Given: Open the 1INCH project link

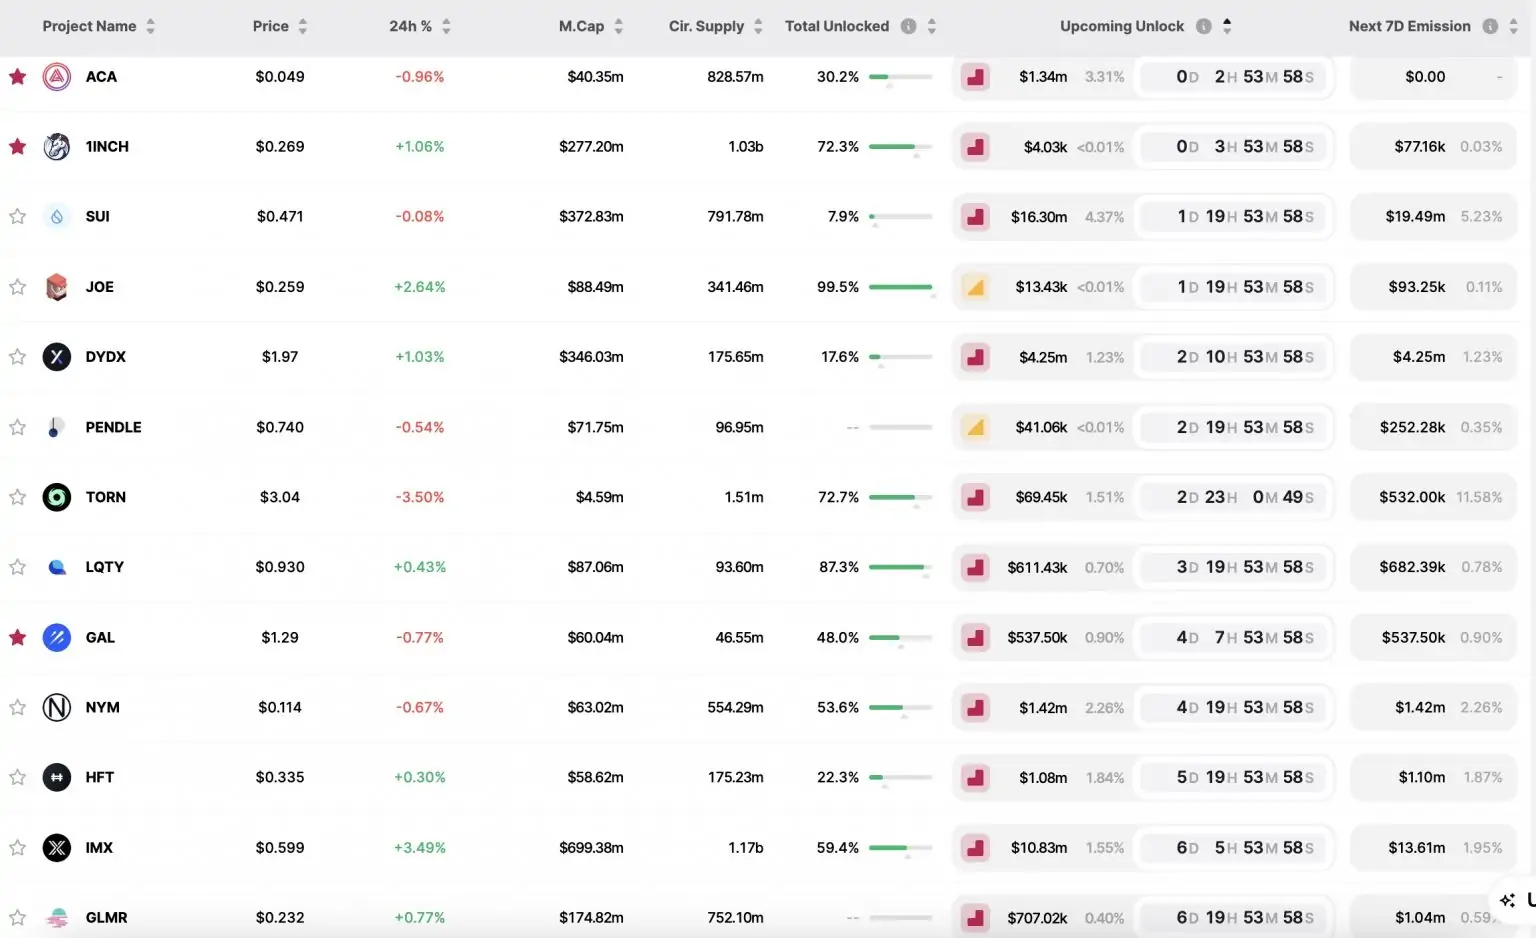Looking at the screenshot, I should click(107, 147).
